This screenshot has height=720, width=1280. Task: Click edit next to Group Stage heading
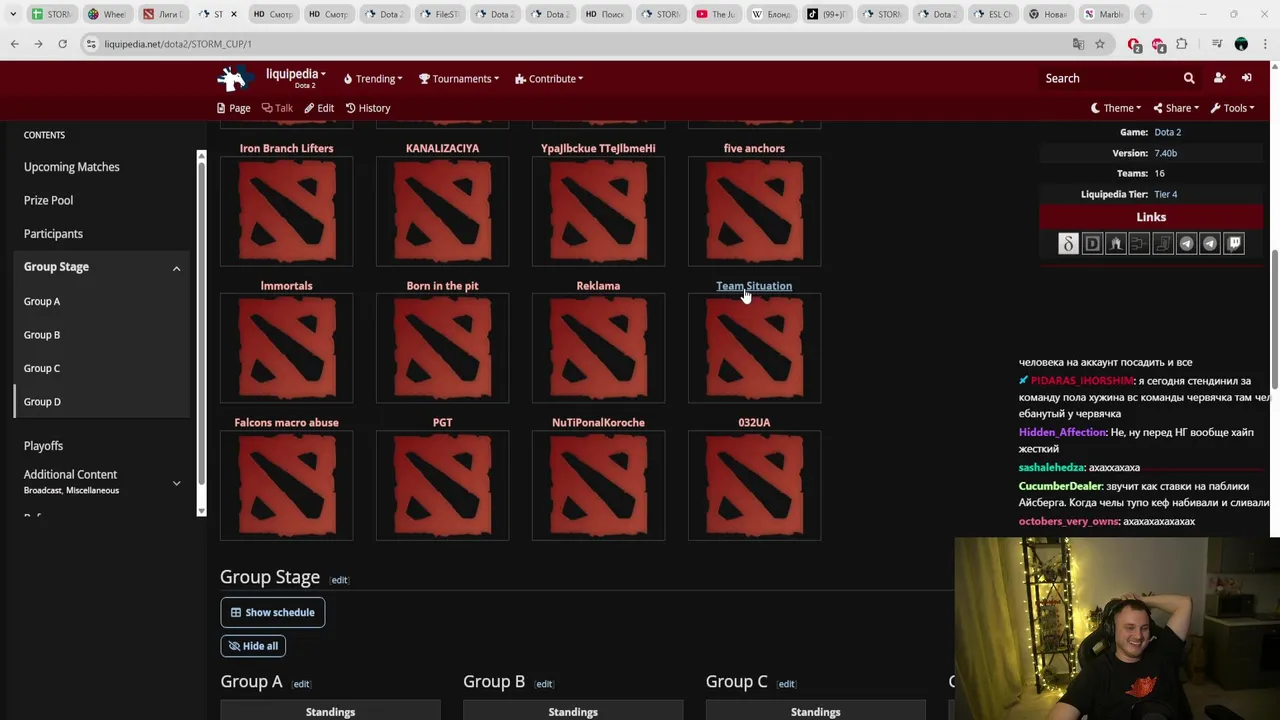click(x=339, y=580)
